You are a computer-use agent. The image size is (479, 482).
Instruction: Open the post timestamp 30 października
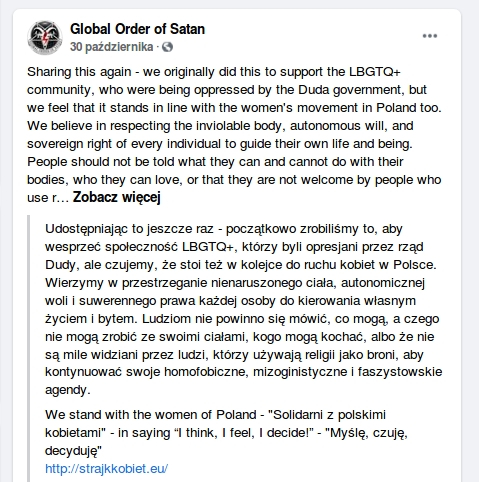(x=111, y=47)
